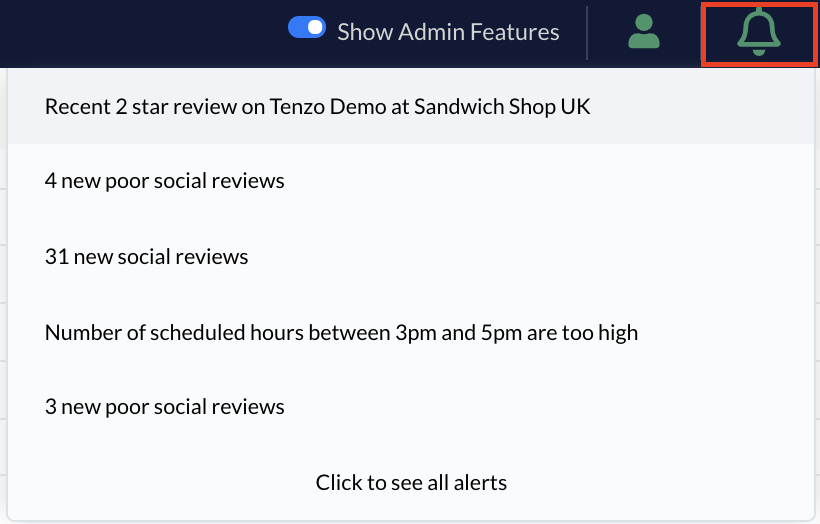The width and height of the screenshot is (820, 524).
Task: View the scheduled hours too high alert
Action: (x=411, y=333)
